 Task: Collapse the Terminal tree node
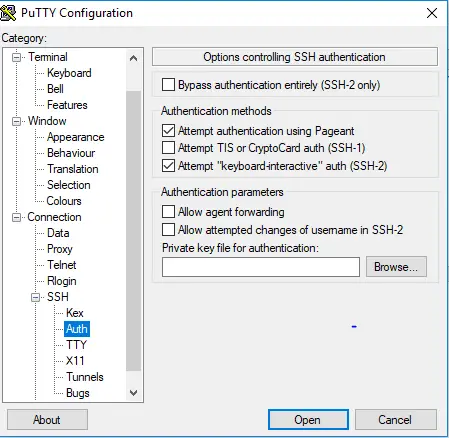(x=16, y=57)
